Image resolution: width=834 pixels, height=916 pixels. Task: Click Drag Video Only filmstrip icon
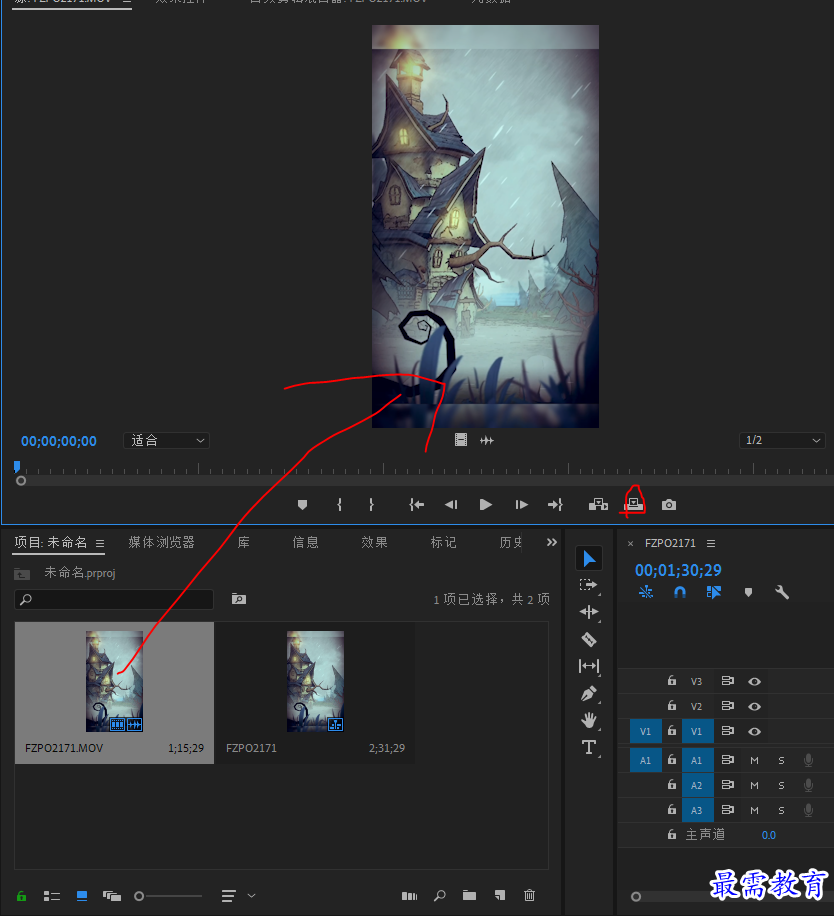[x=461, y=440]
